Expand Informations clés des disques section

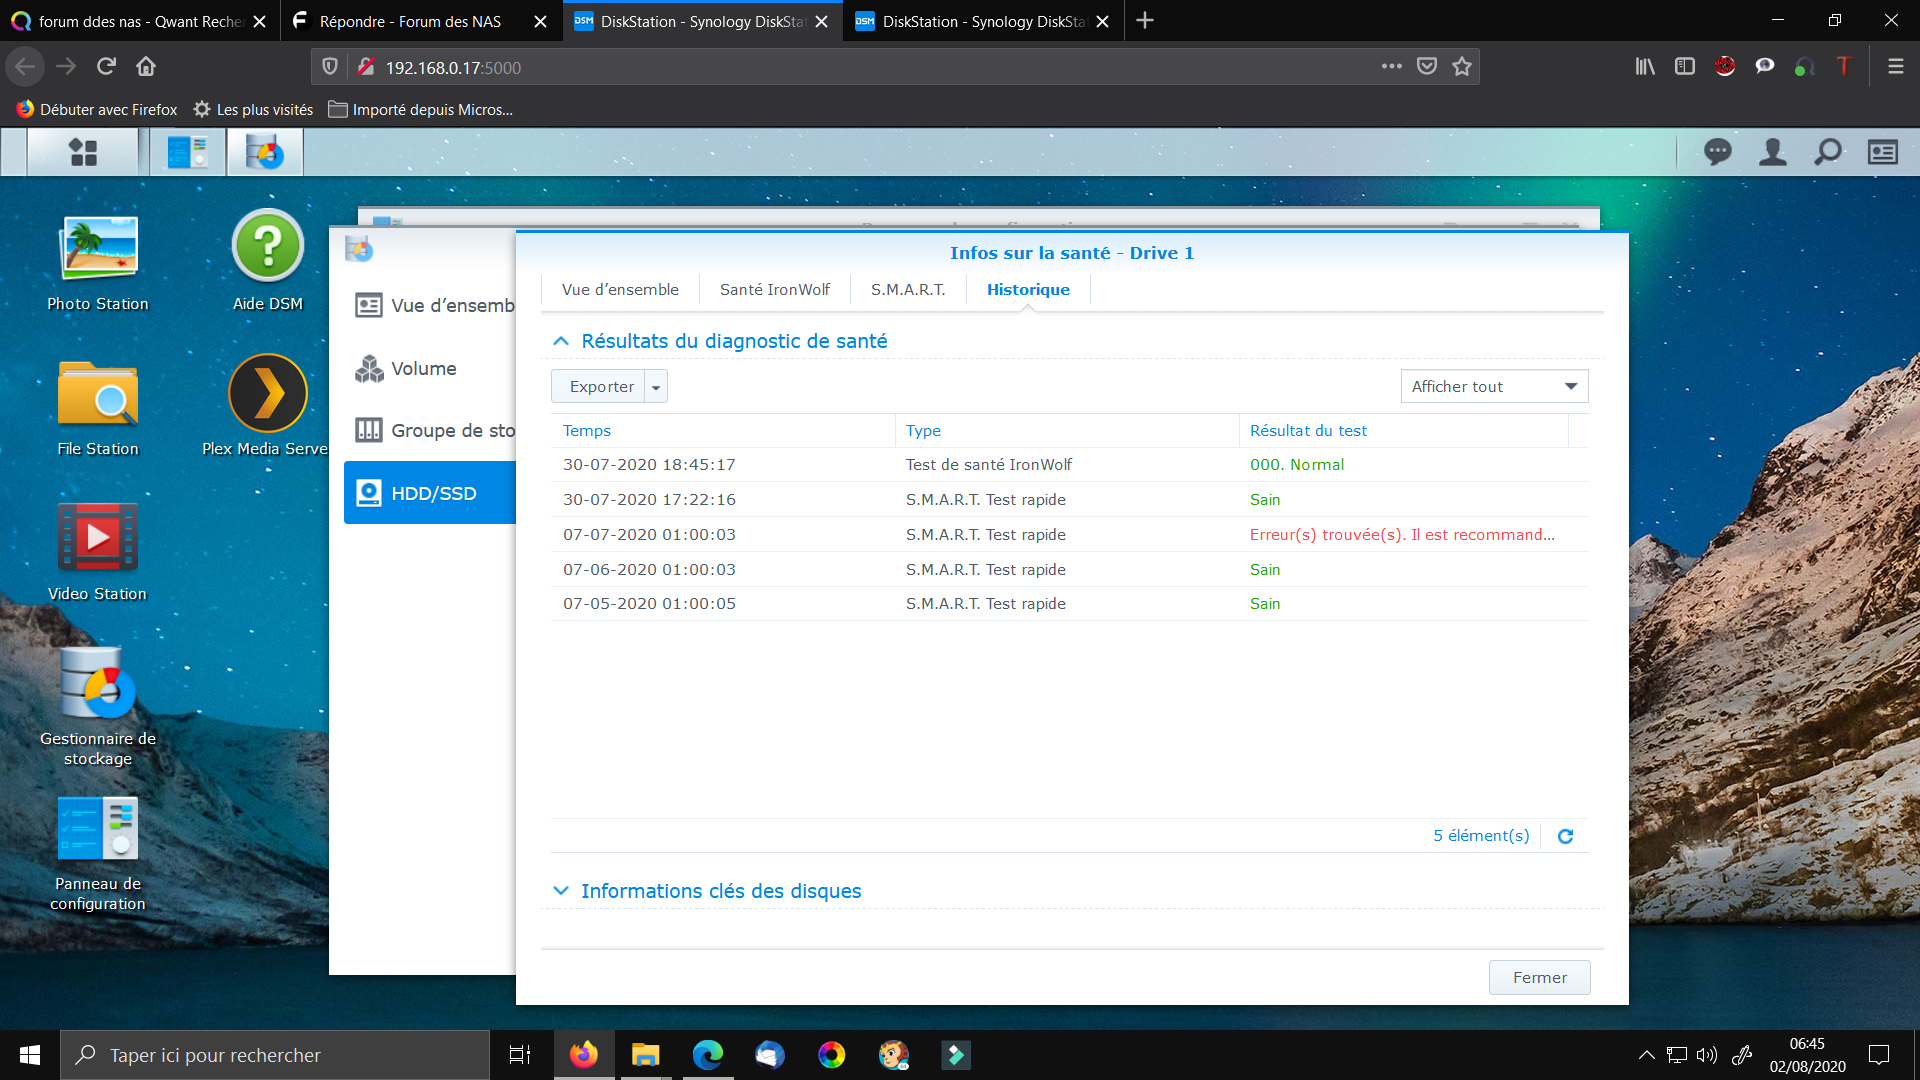[561, 891]
